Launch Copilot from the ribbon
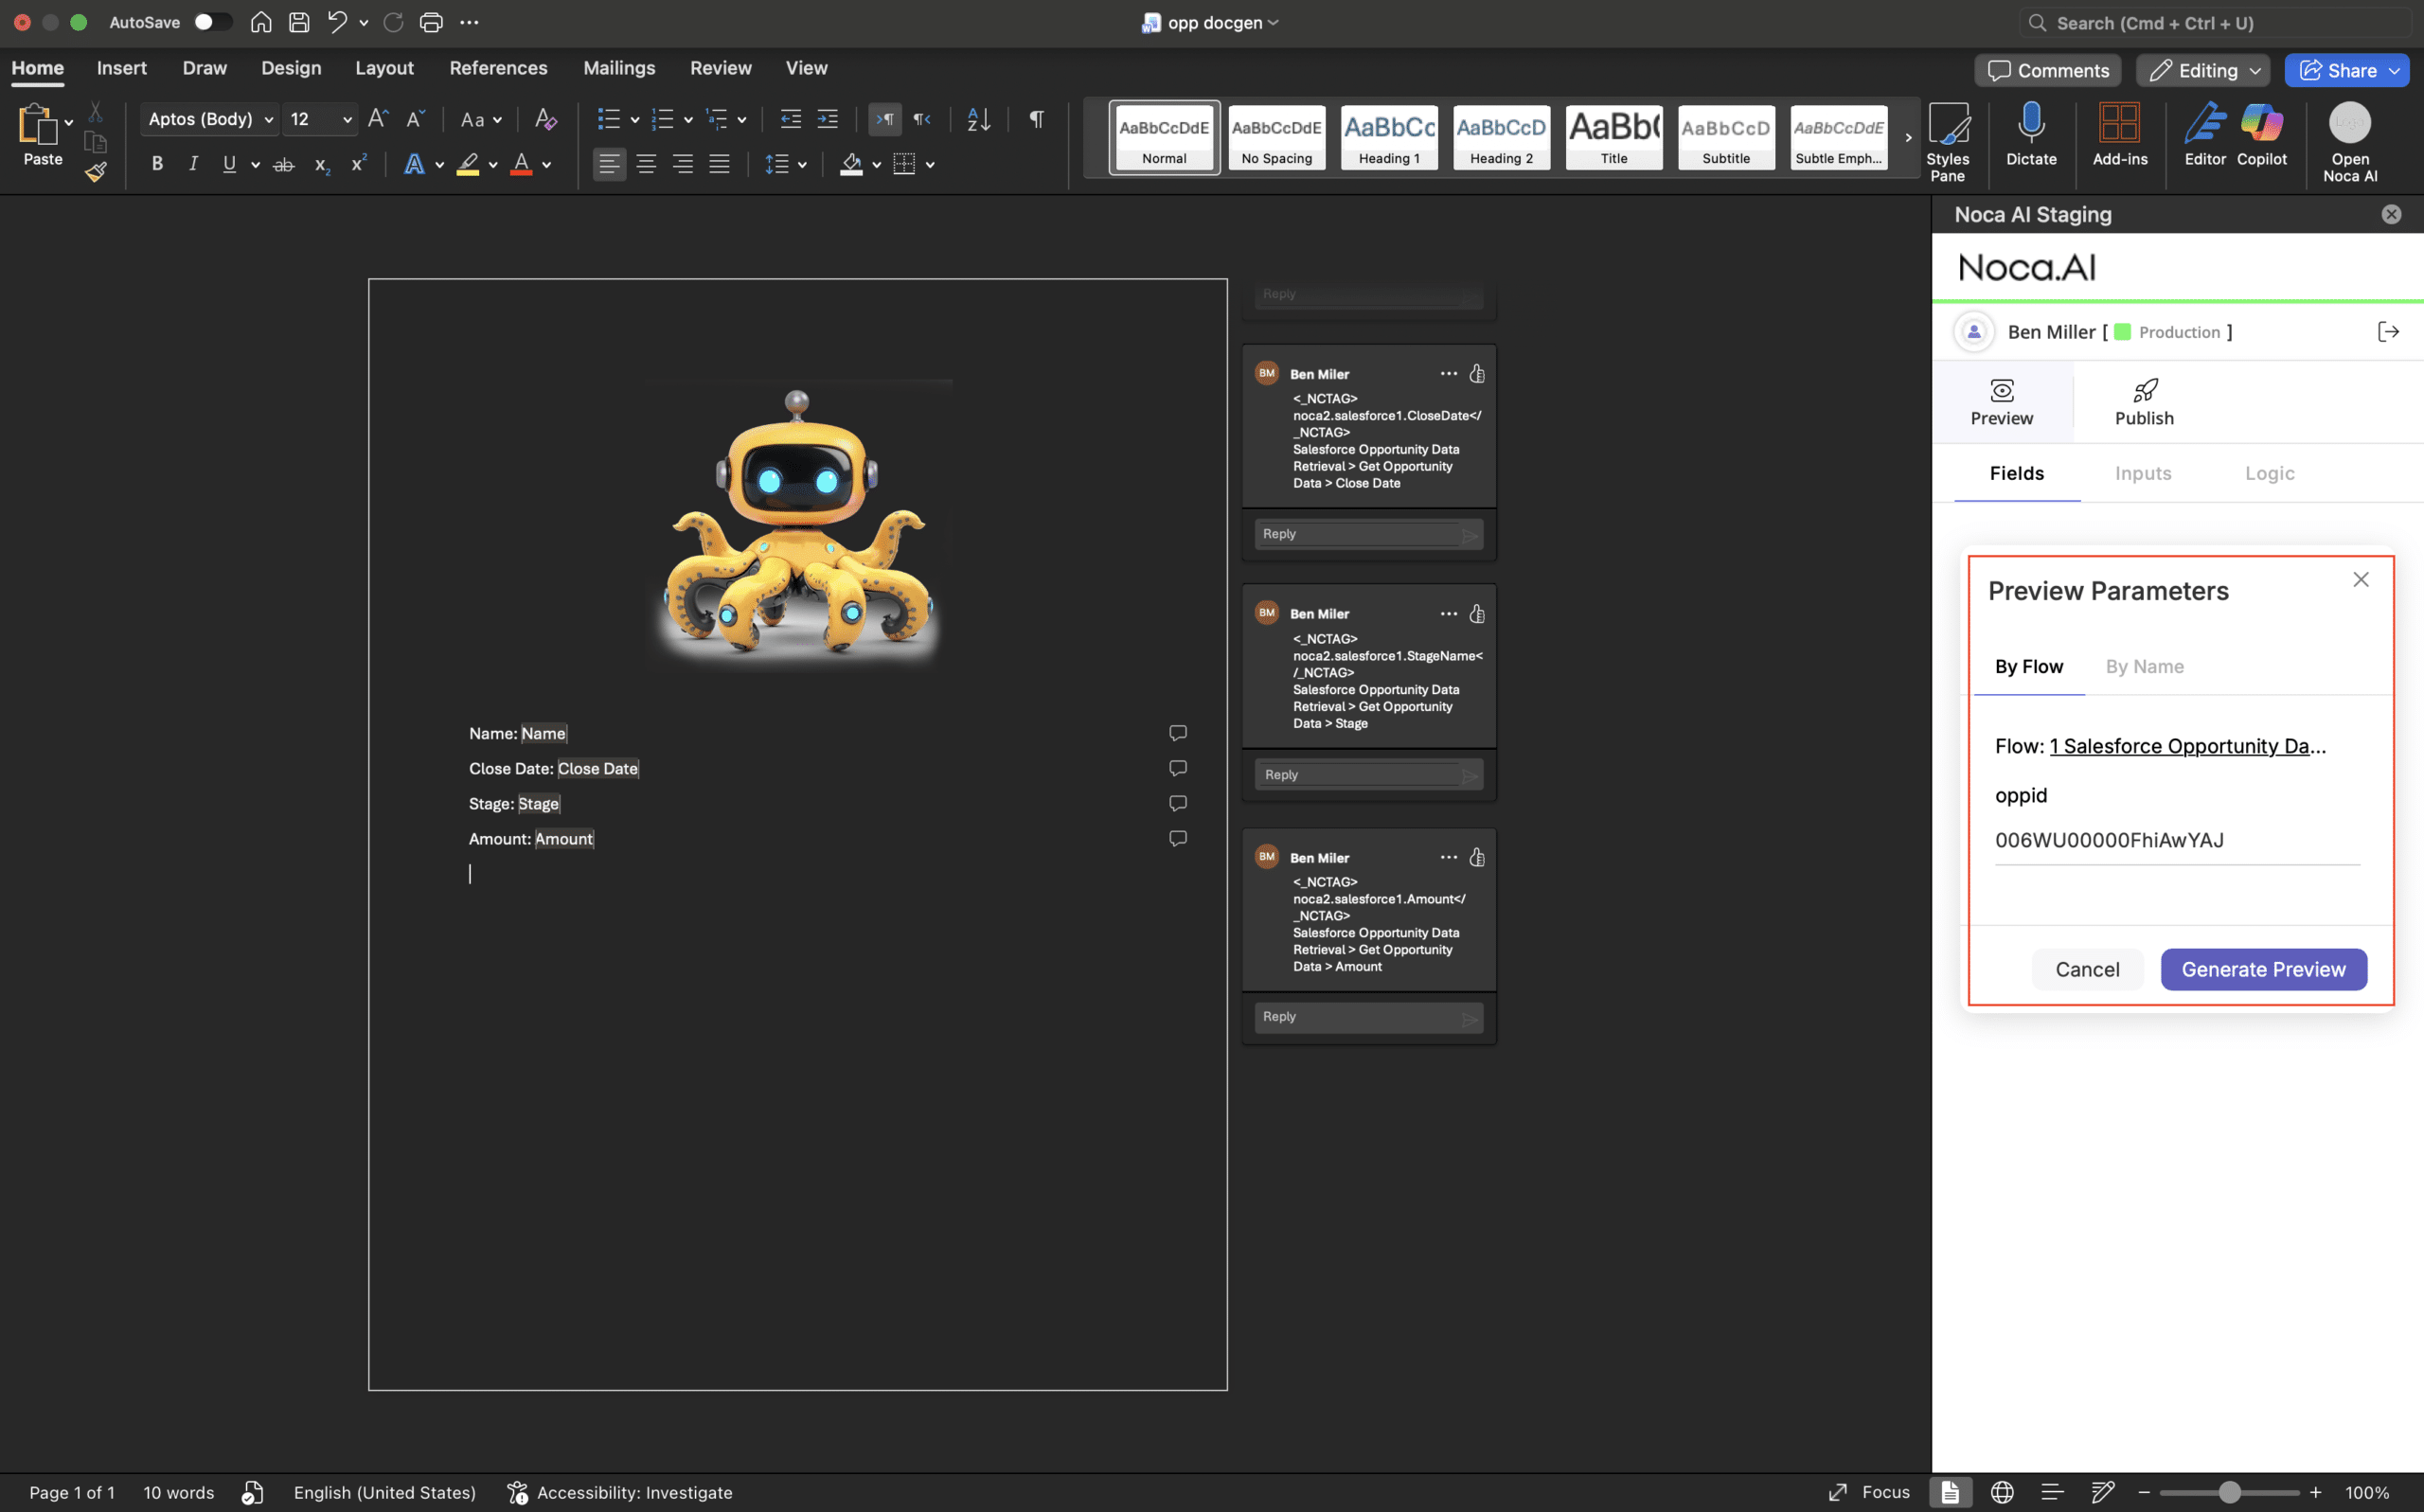 (2262, 134)
